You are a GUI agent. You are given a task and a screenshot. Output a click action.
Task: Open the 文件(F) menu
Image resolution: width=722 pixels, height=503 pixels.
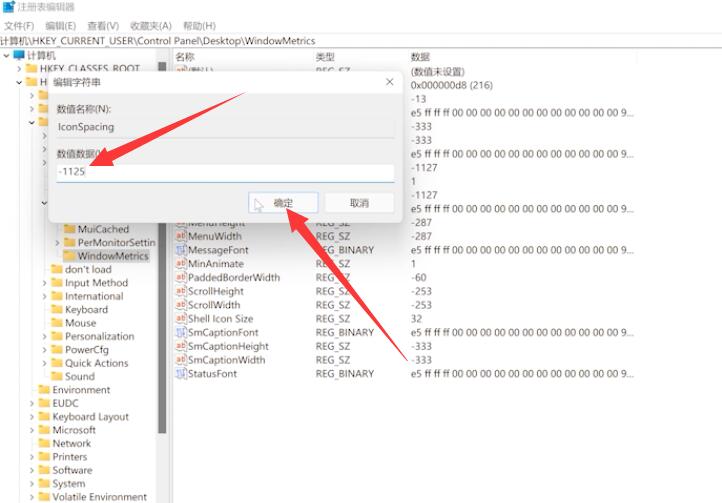[x=18, y=25]
